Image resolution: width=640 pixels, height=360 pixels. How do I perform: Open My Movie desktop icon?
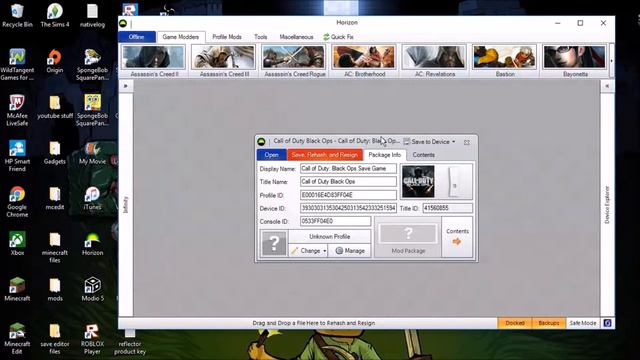coord(92,153)
